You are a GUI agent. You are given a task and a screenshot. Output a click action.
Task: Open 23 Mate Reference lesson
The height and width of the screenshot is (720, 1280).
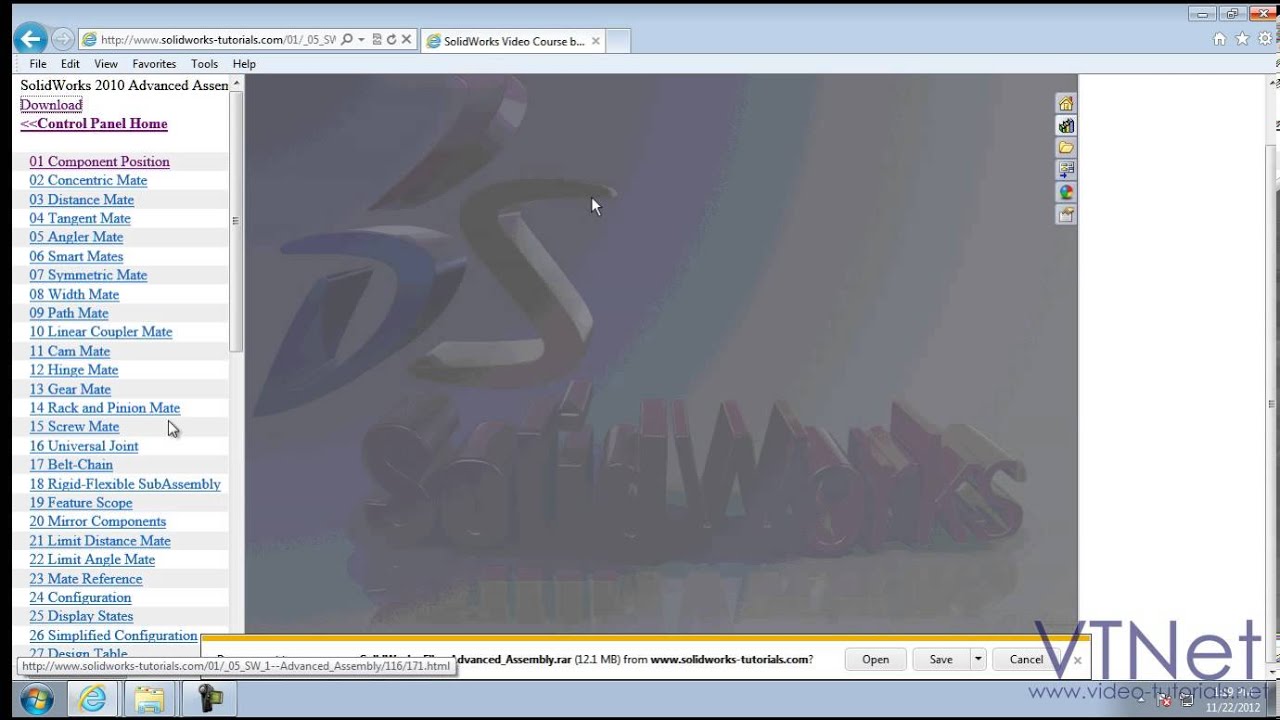pos(85,579)
